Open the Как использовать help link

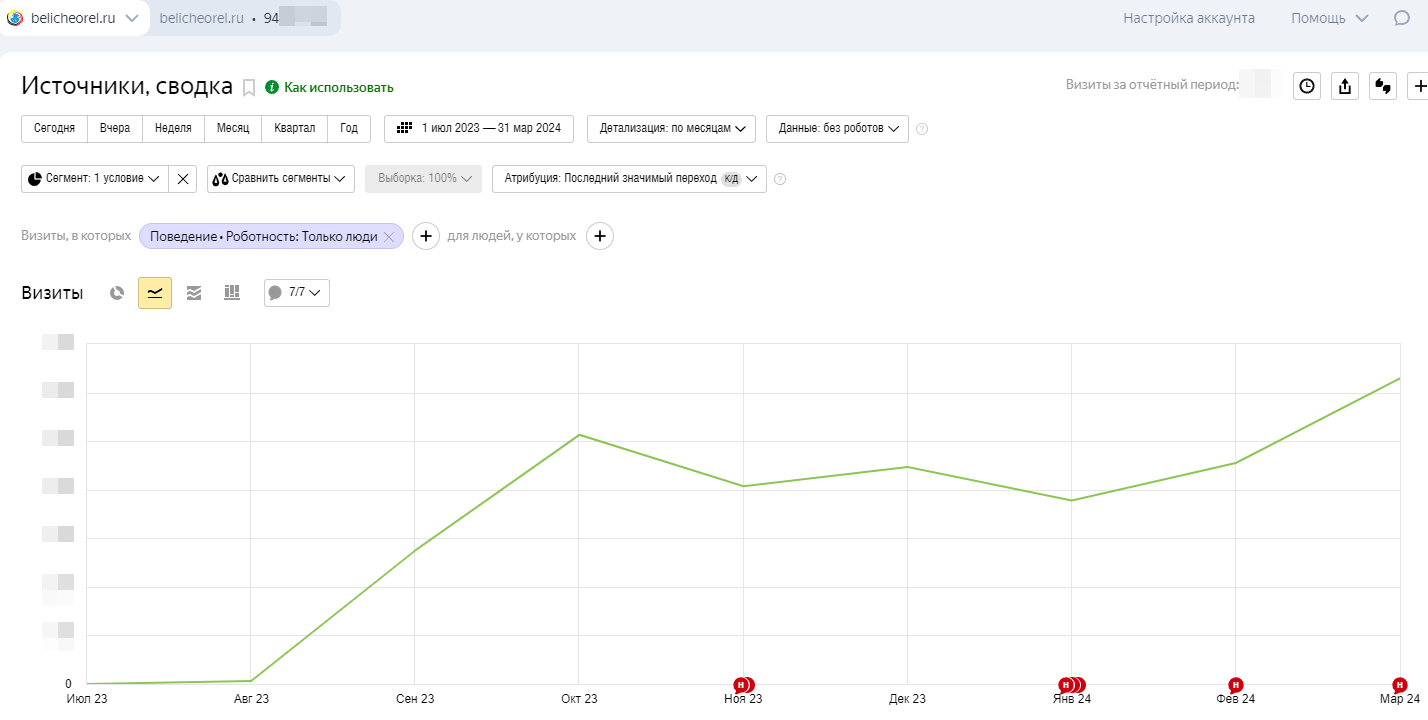tap(330, 88)
